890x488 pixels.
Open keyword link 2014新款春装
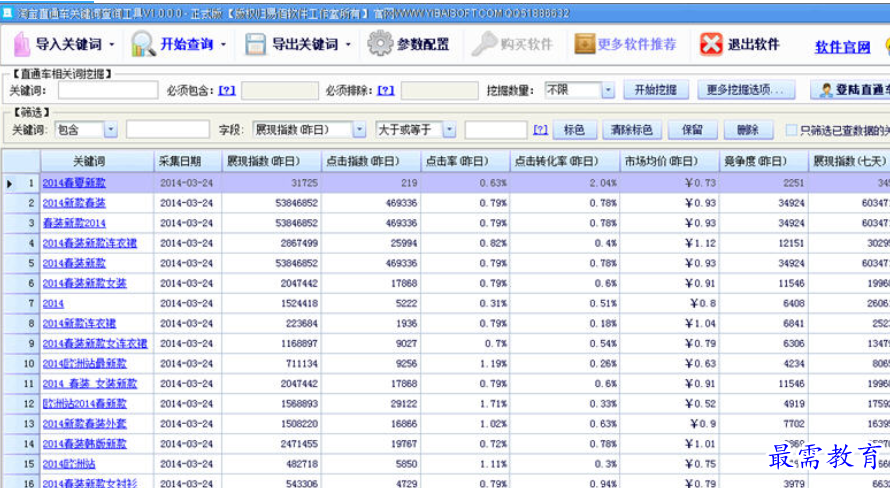coord(74,203)
